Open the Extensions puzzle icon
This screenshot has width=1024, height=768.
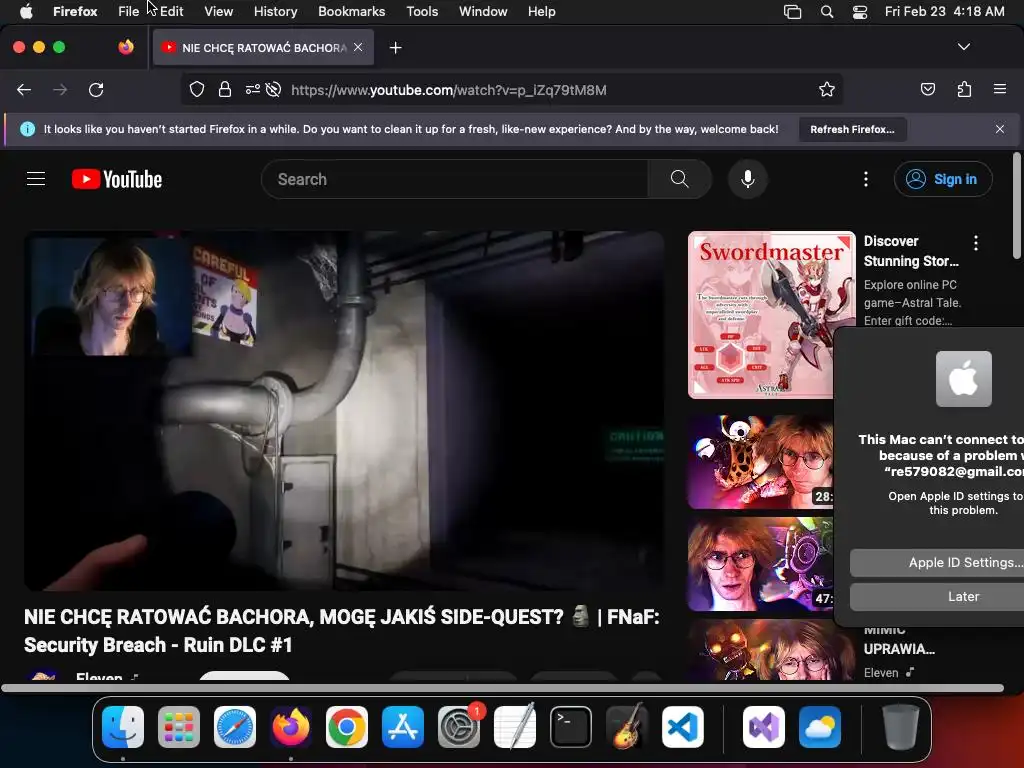[x=964, y=89]
